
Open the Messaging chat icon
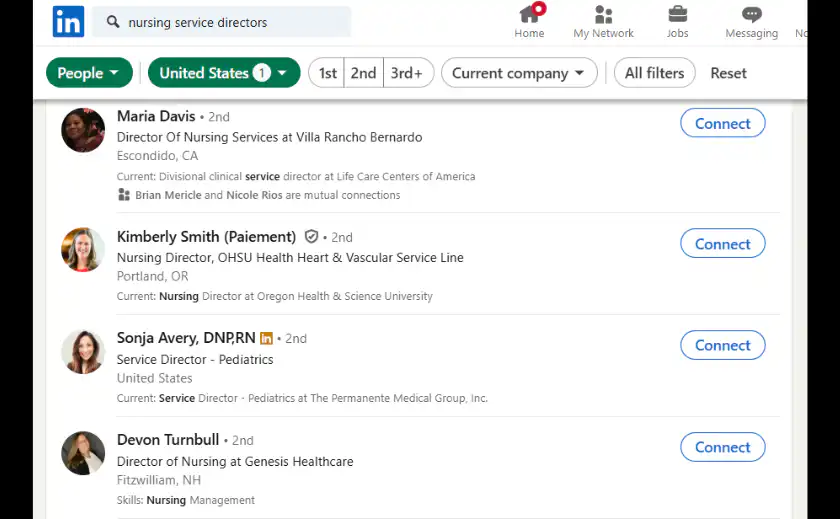751,15
